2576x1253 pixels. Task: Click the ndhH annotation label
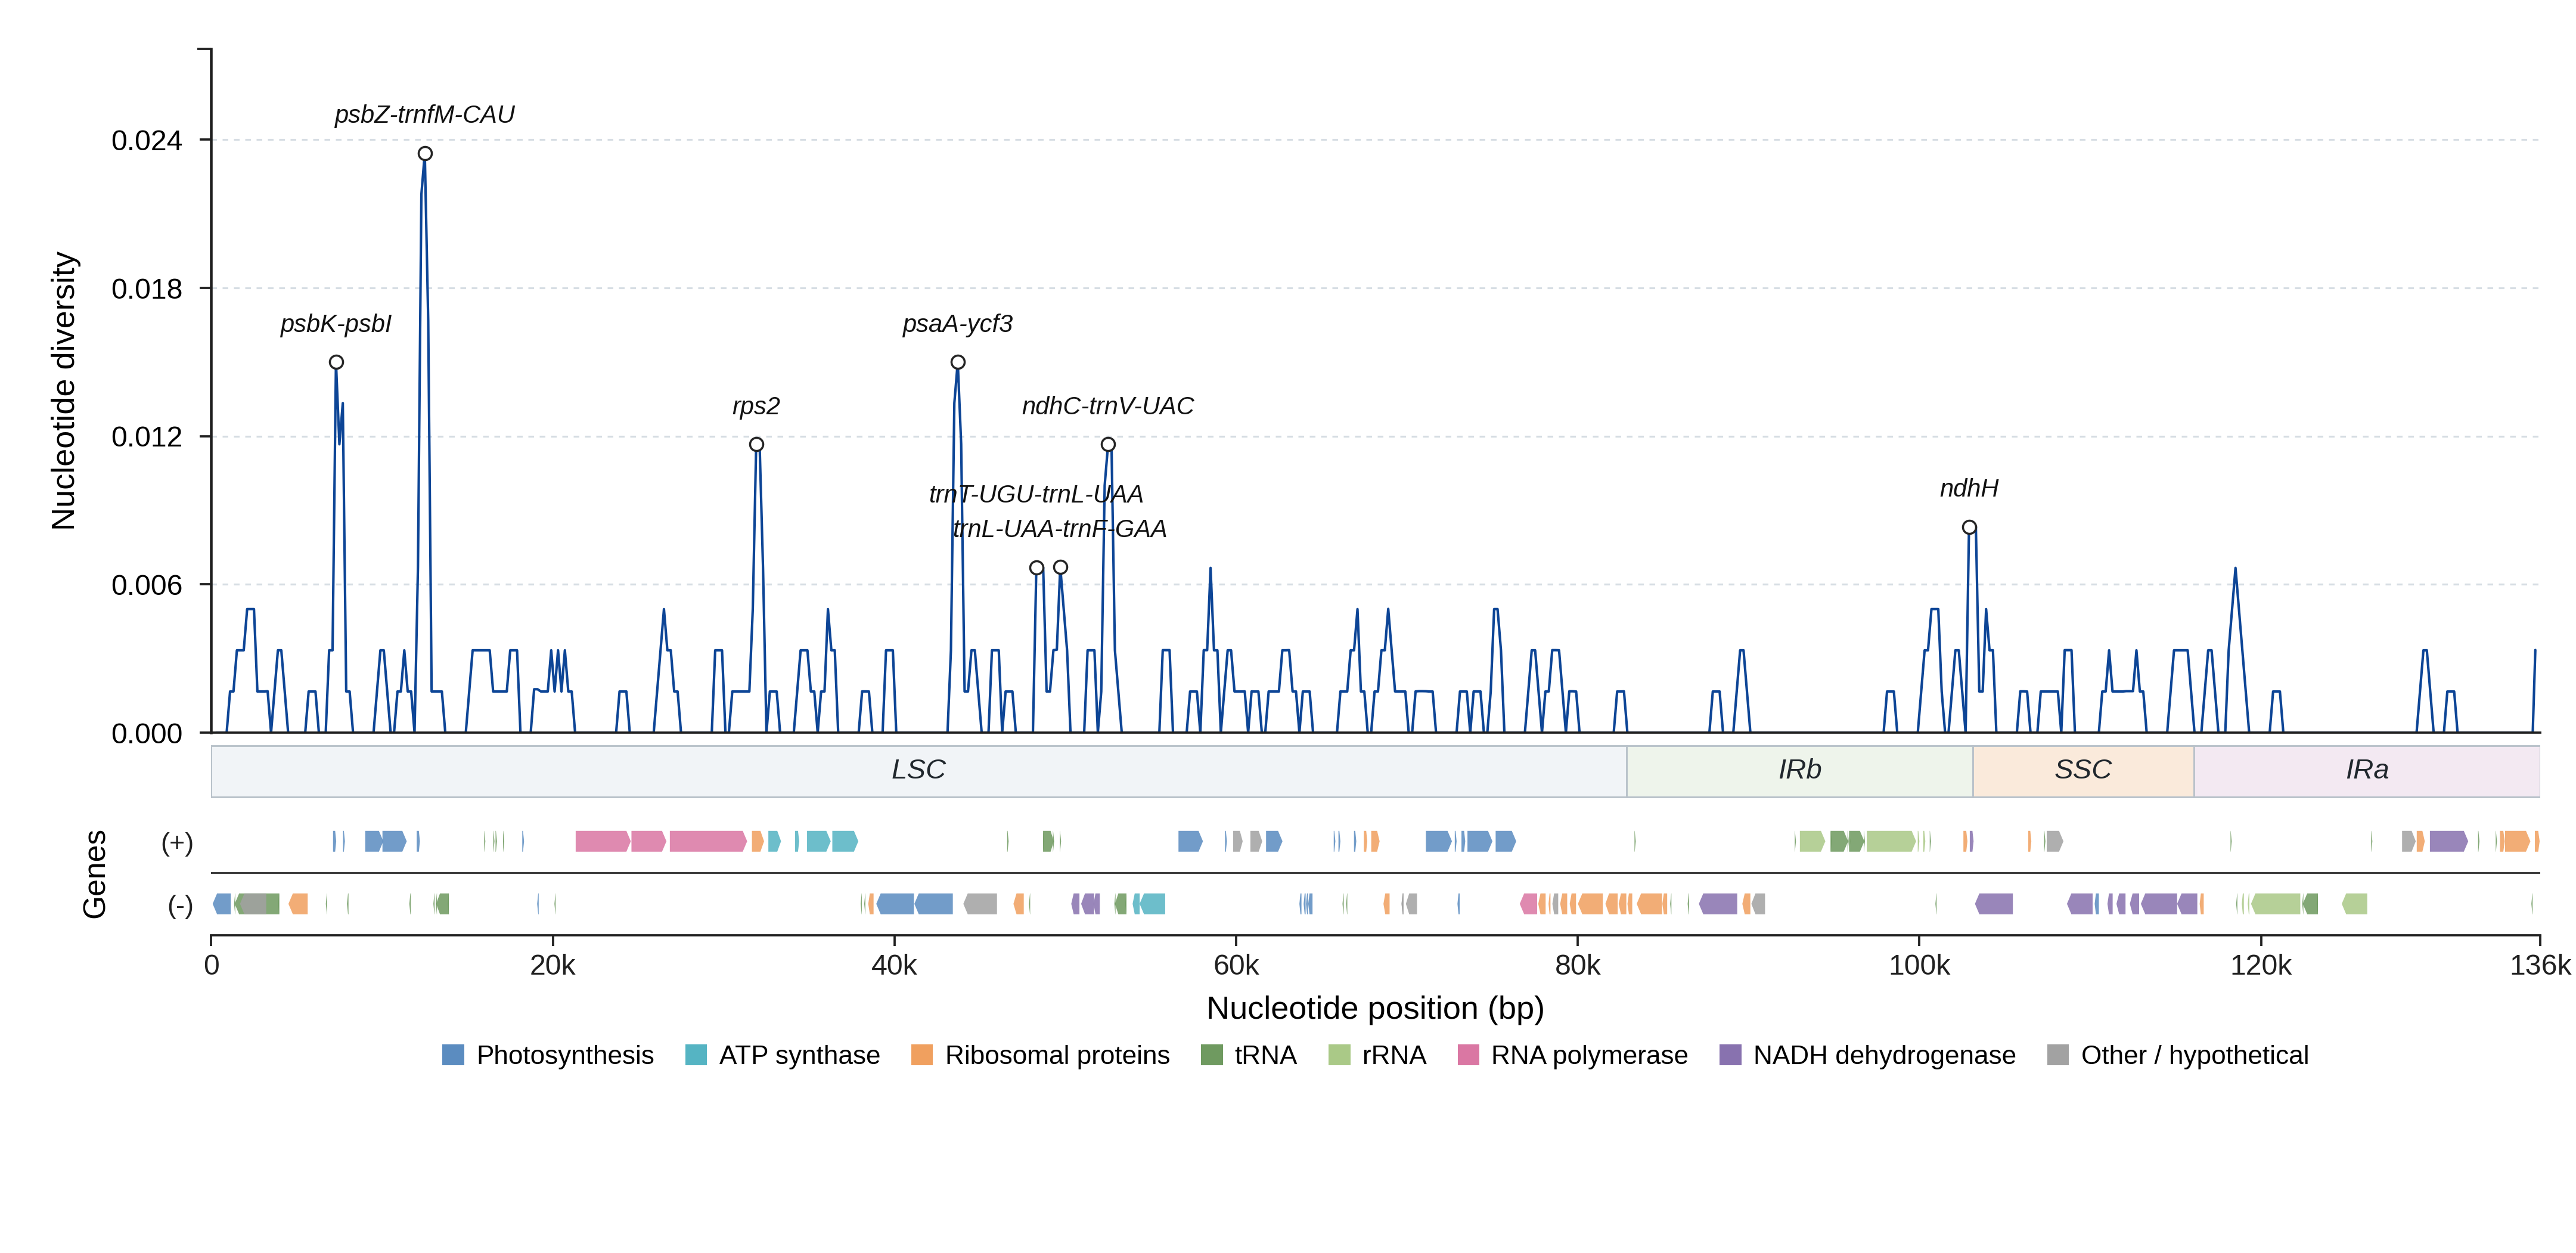(1969, 488)
